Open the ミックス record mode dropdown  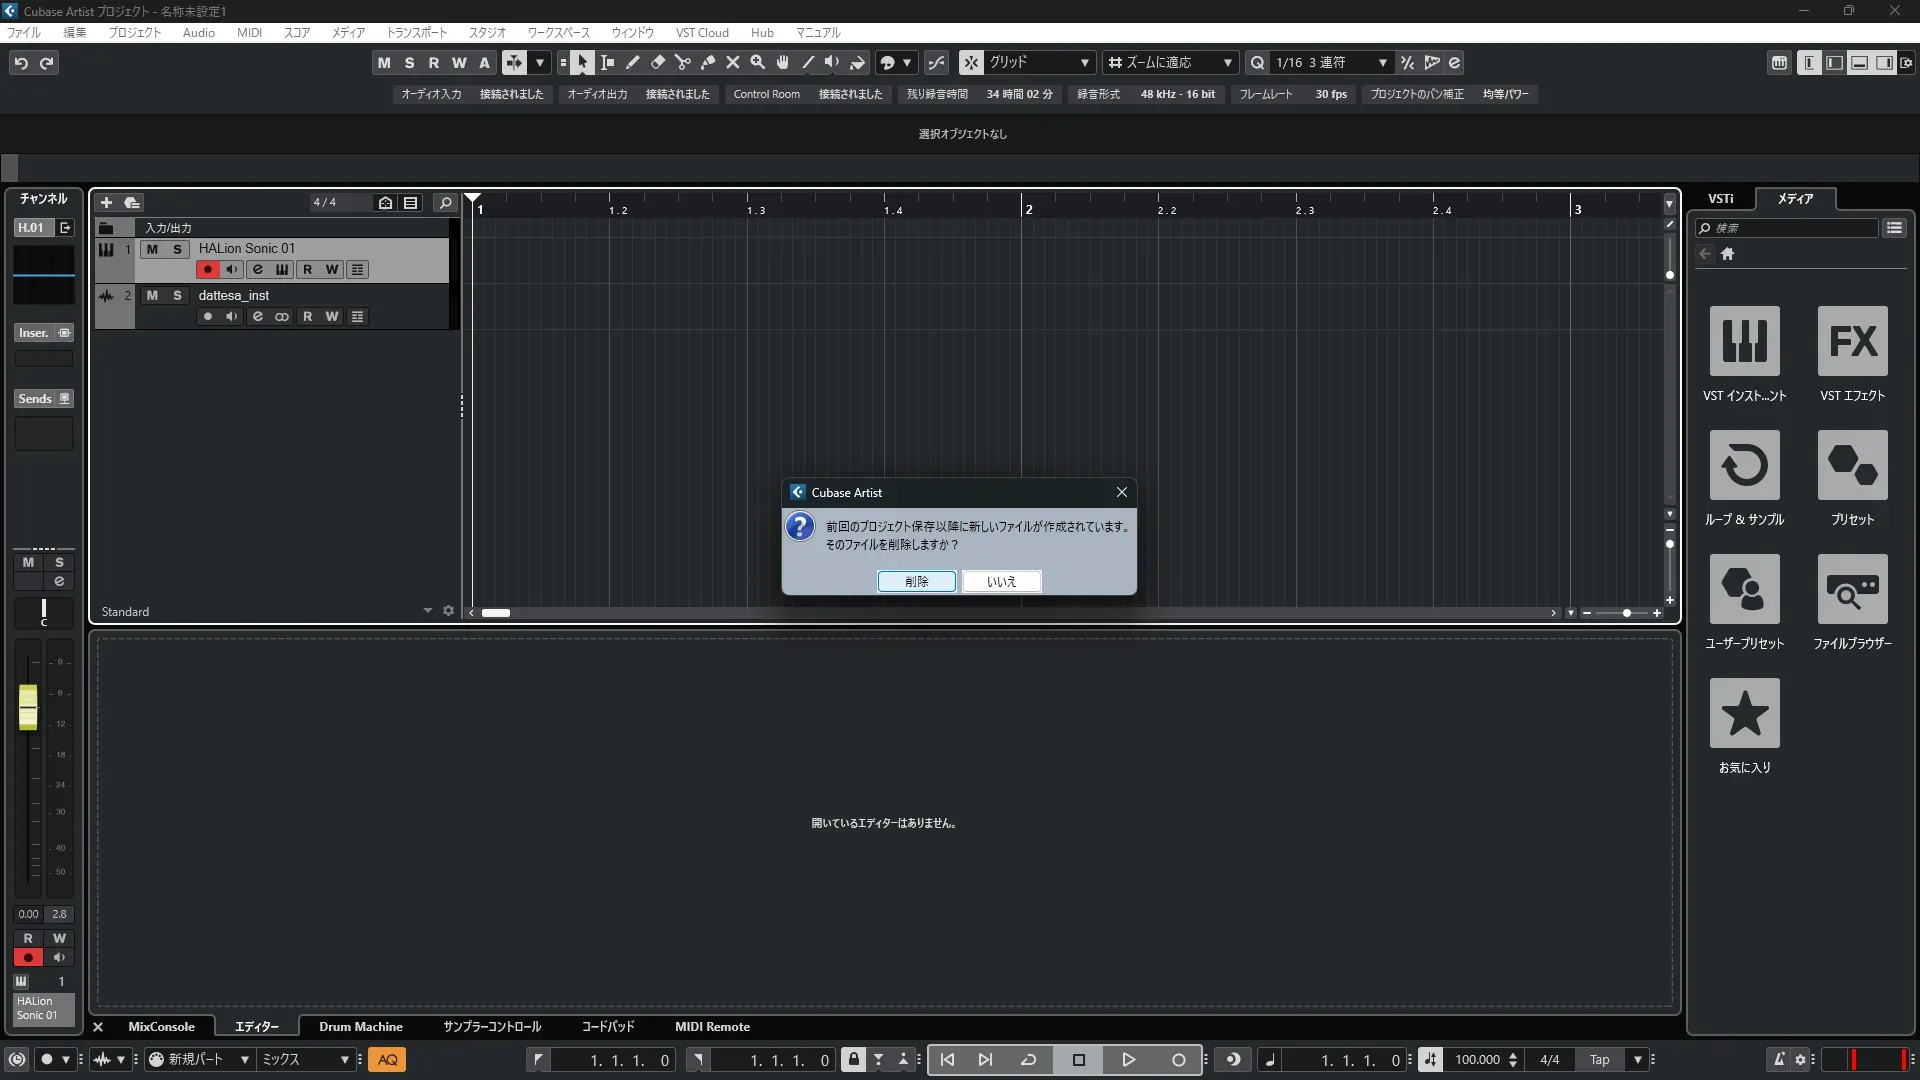[x=306, y=1059]
